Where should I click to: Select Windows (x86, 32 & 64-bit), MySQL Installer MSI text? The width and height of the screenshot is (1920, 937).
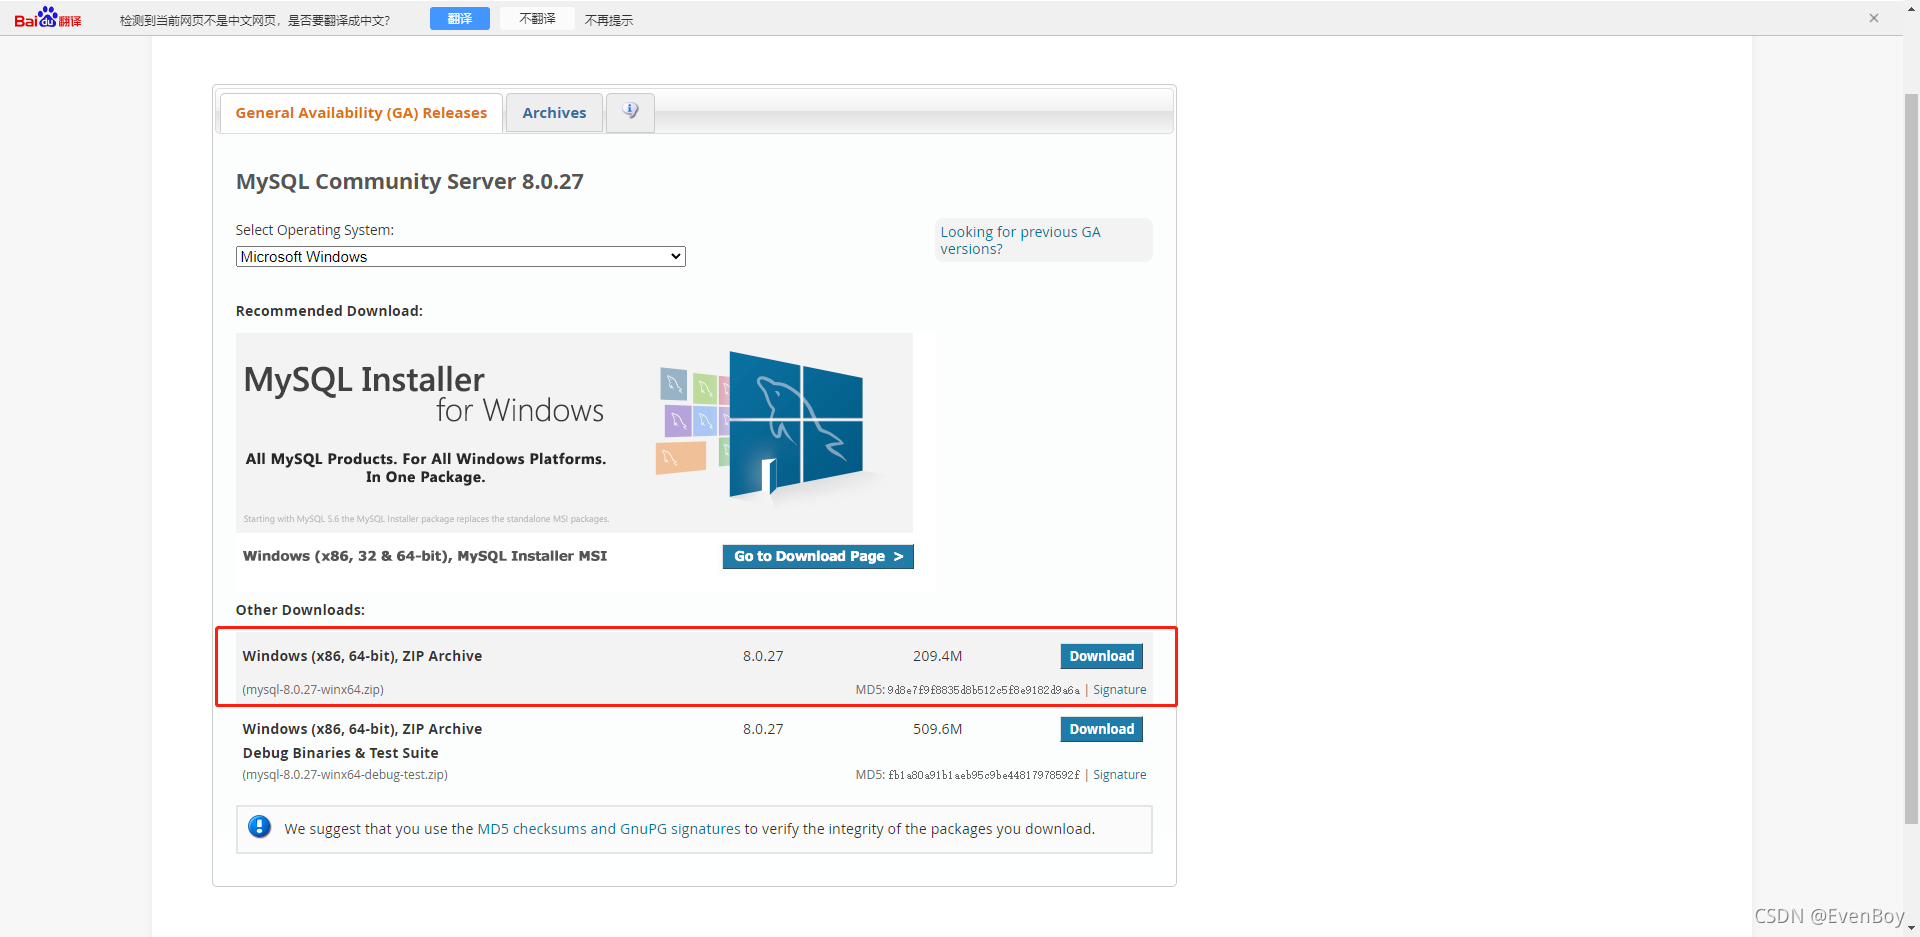click(x=425, y=556)
